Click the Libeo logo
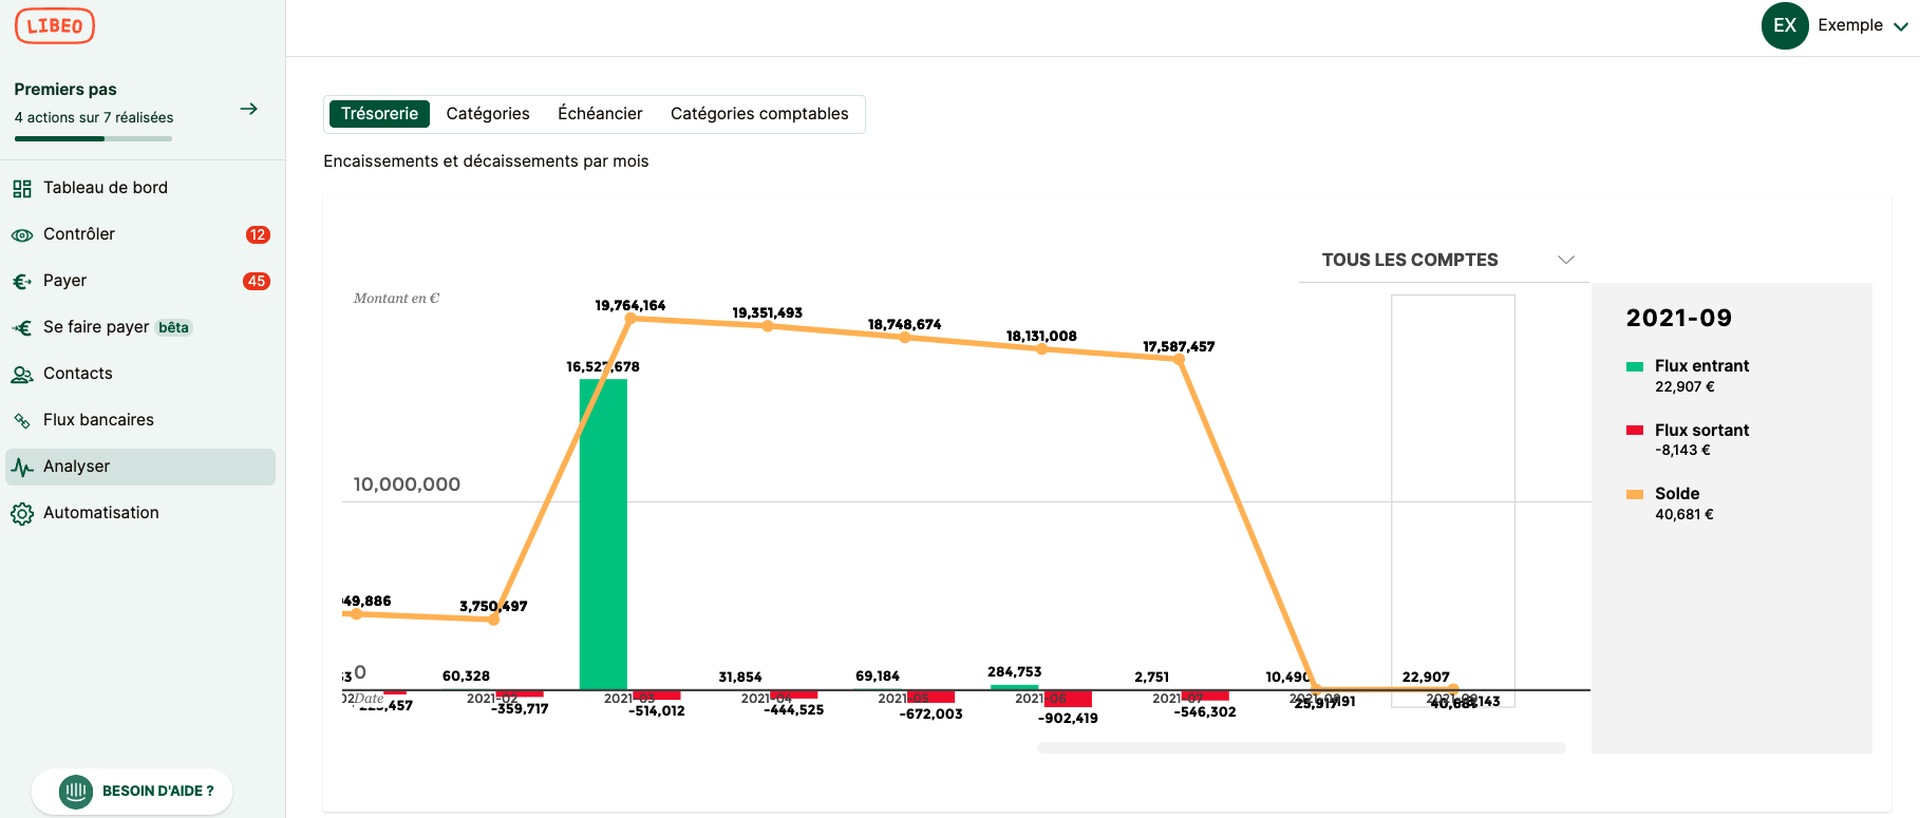1920x818 pixels. coord(55,26)
